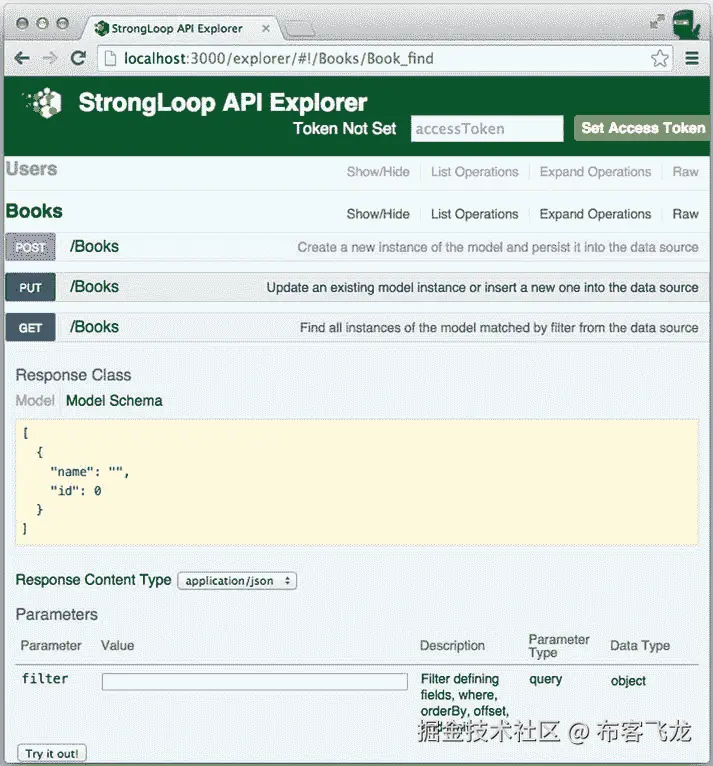Open the Chrome hamburger menu
713x766 pixels.
[692, 59]
